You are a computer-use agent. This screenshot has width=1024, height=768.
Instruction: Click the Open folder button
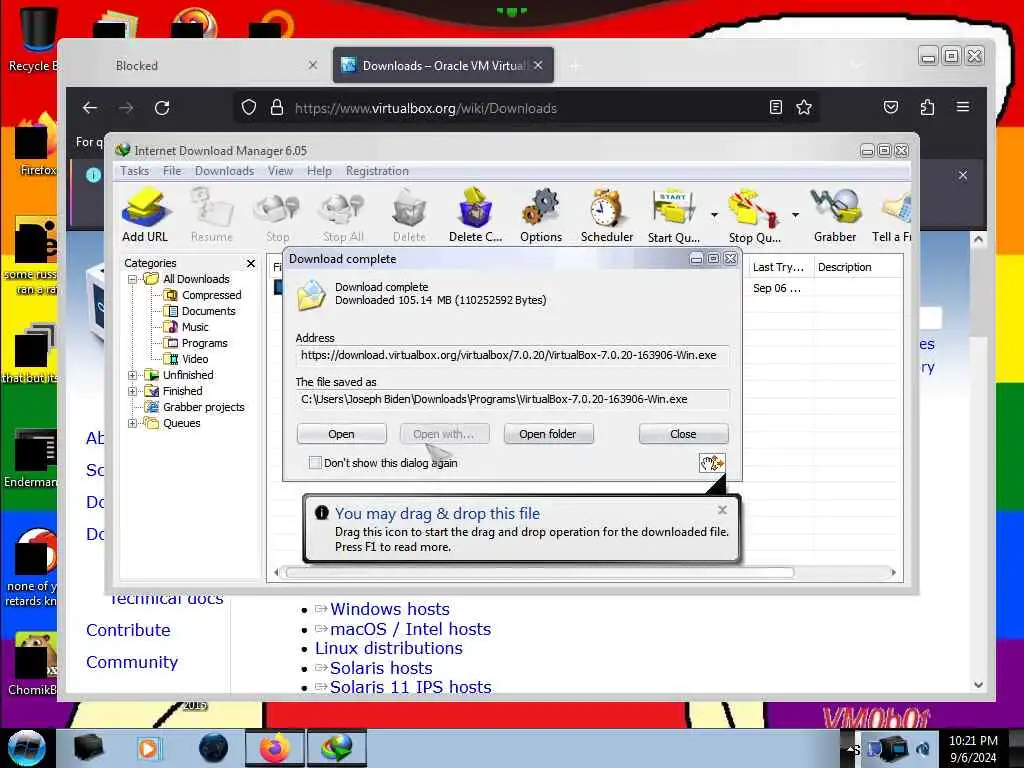click(x=548, y=434)
